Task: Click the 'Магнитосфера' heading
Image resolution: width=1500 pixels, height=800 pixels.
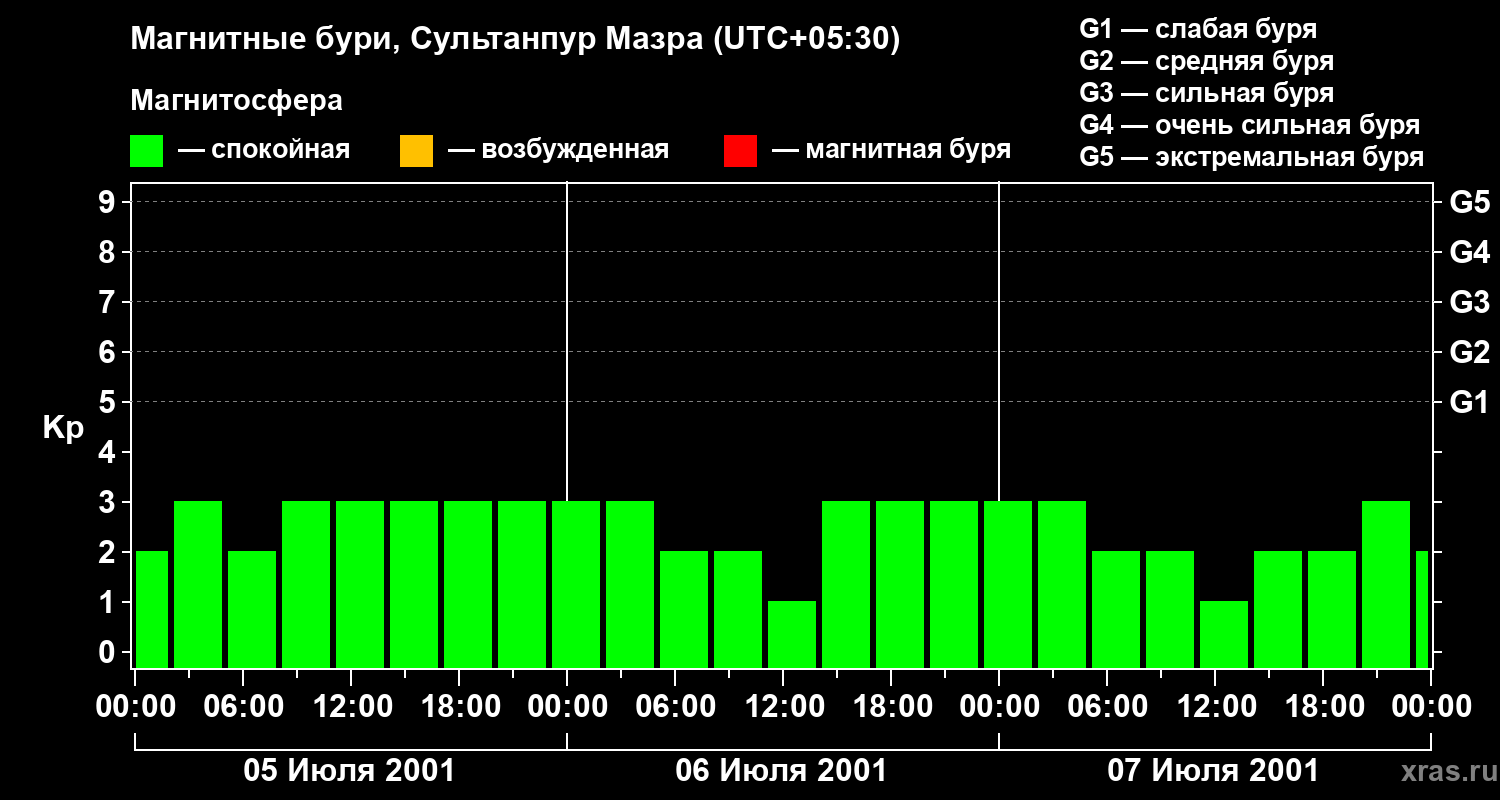Action: [x=236, y=101]
